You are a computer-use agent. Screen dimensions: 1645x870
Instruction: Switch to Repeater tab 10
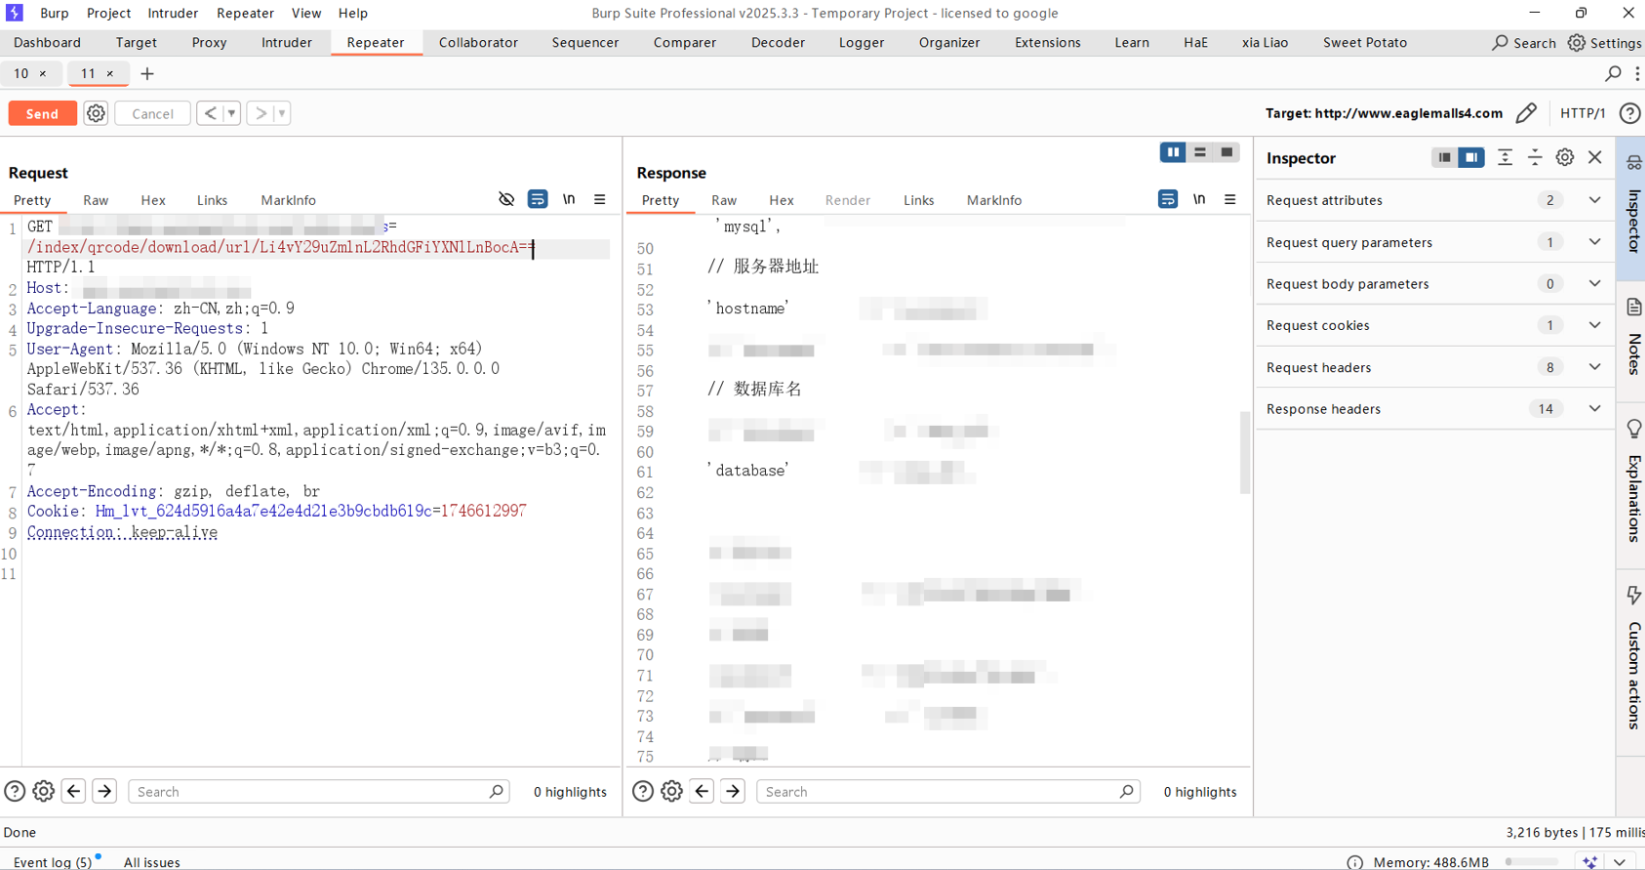(21, 74)
